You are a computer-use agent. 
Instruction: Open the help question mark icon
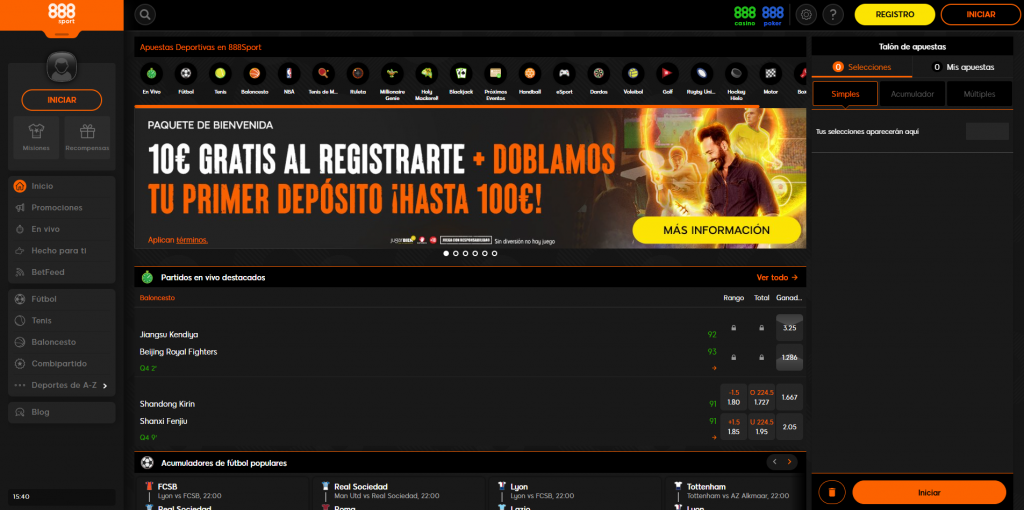[833, 14]
